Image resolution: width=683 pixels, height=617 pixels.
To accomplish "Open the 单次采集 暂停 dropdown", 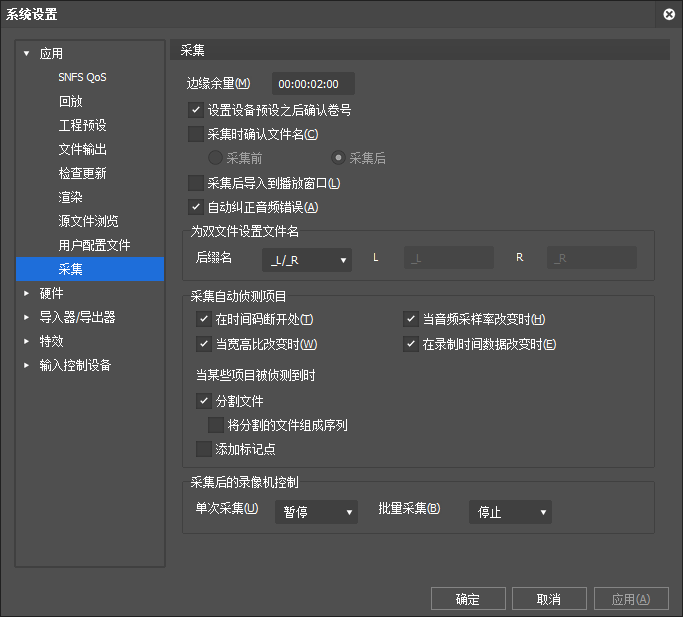I will point(316,512).
